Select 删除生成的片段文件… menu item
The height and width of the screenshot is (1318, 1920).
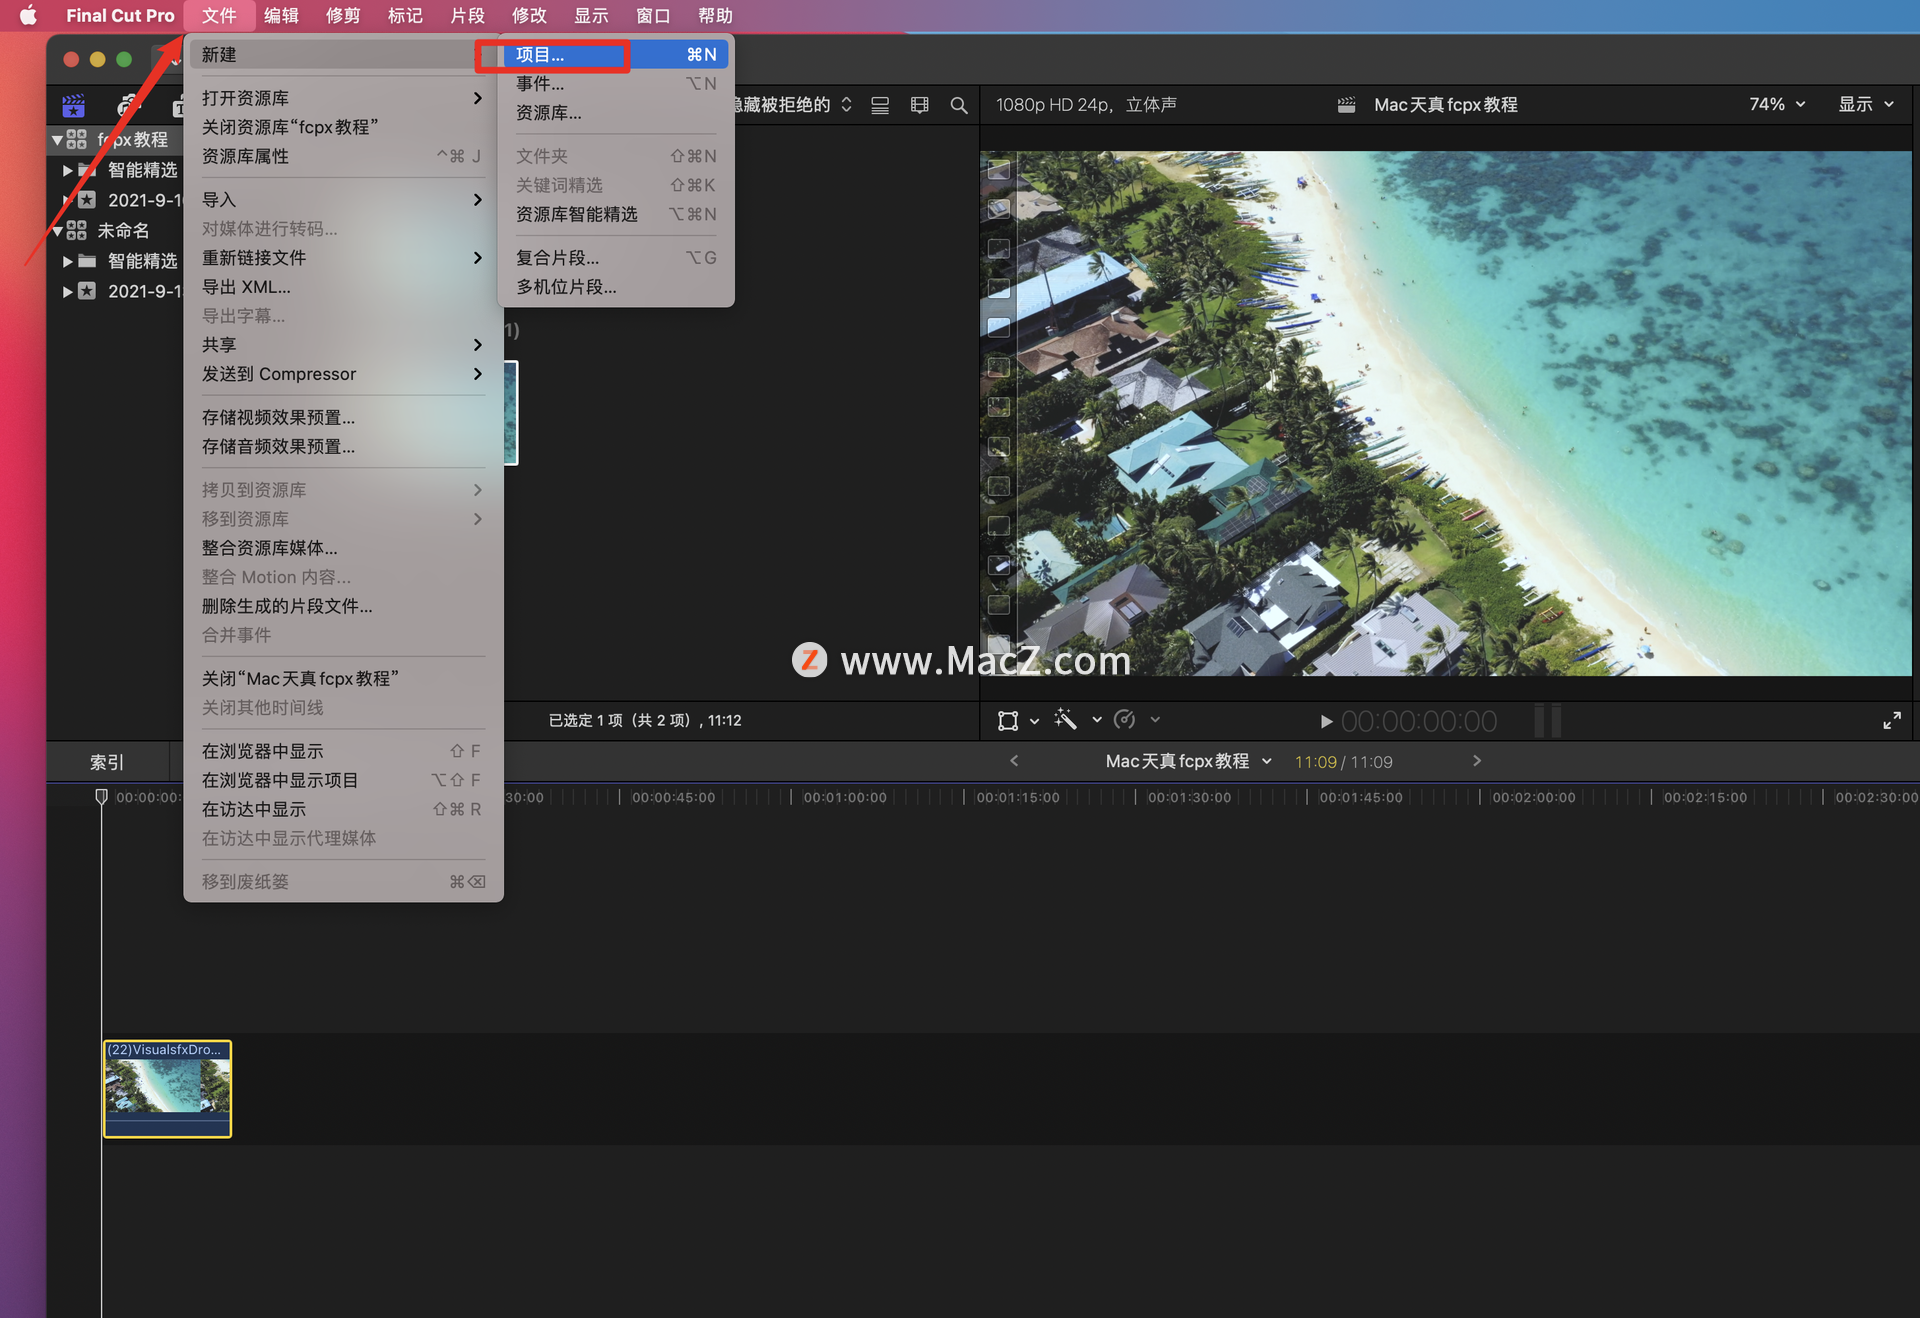click(x=343, y=605)
